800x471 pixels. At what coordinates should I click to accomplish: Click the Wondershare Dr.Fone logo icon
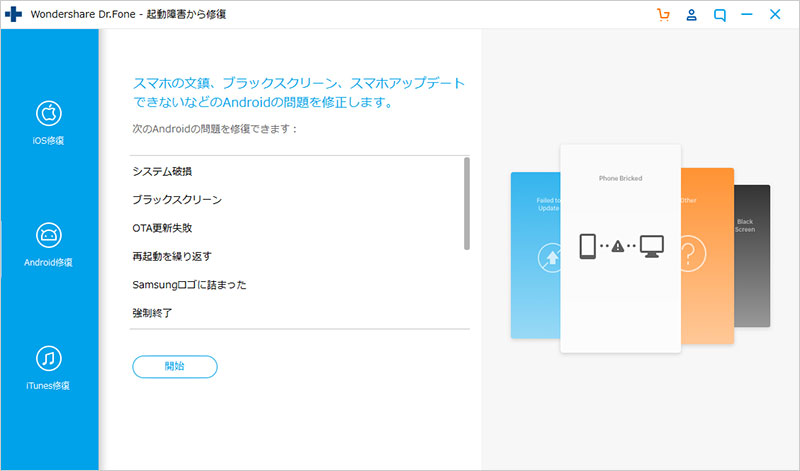[x=13, y=14]
